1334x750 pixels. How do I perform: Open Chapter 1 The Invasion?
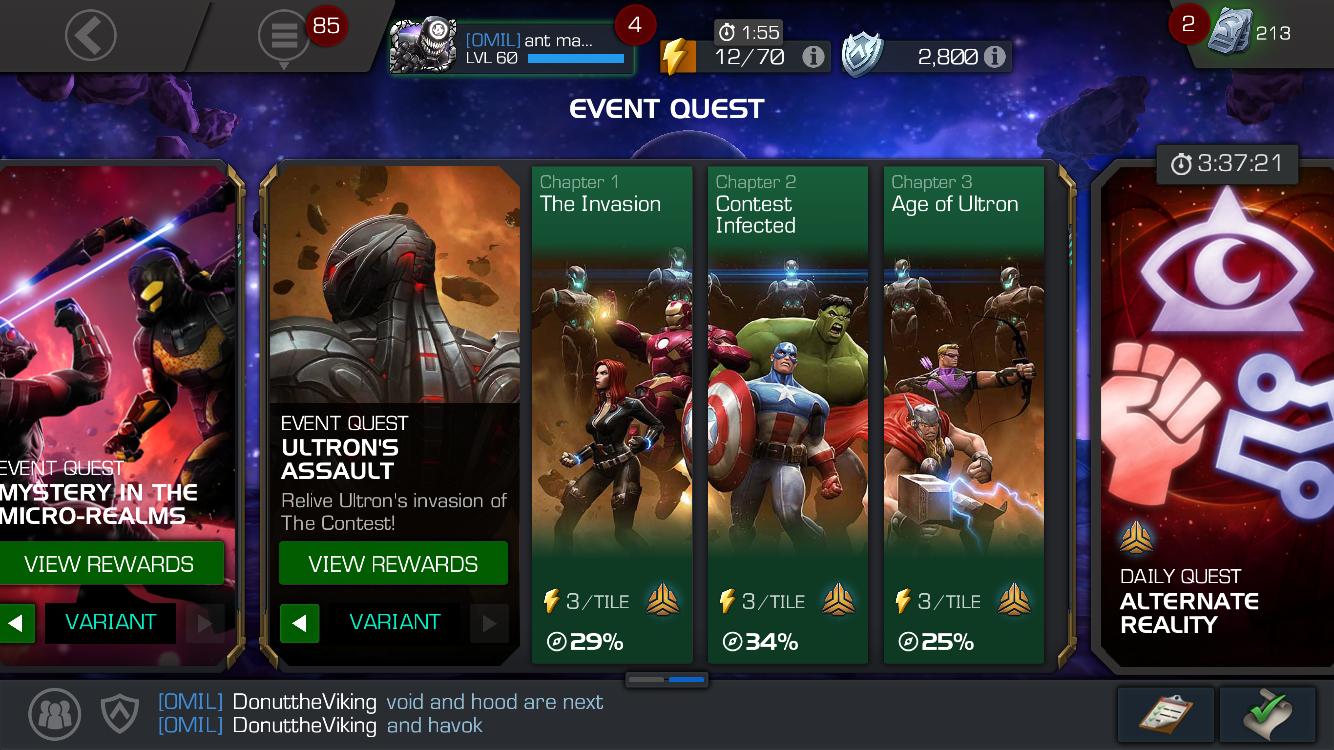[x=612, y=415]
